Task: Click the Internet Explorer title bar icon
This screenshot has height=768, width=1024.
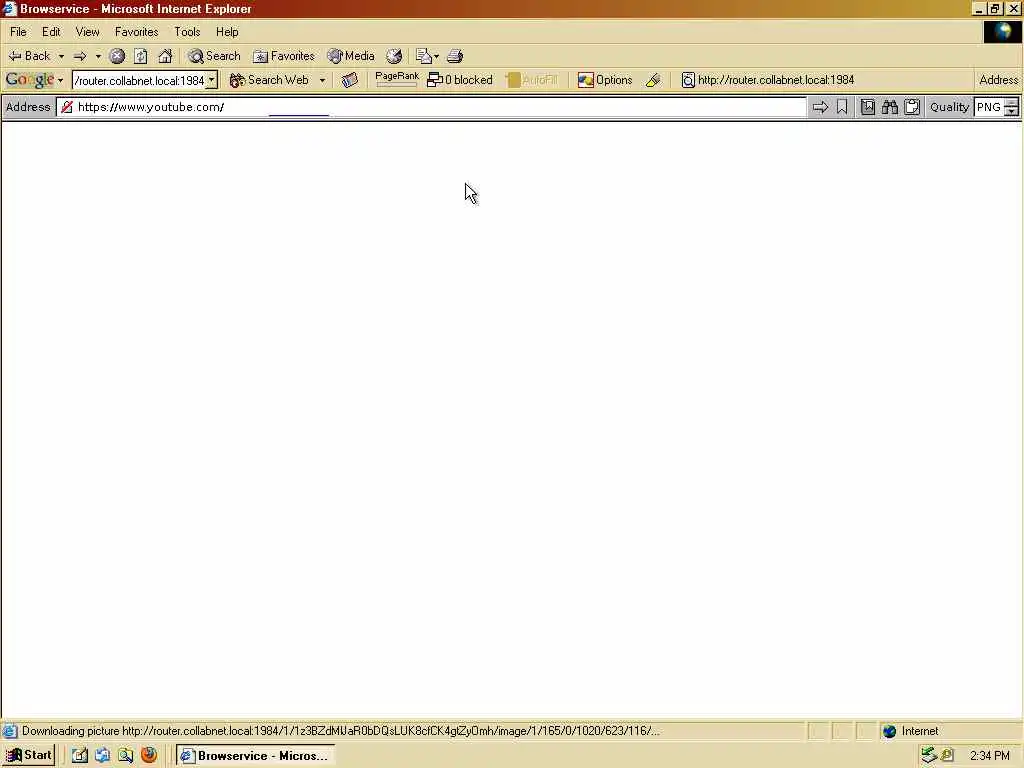Action: (9, 8)
